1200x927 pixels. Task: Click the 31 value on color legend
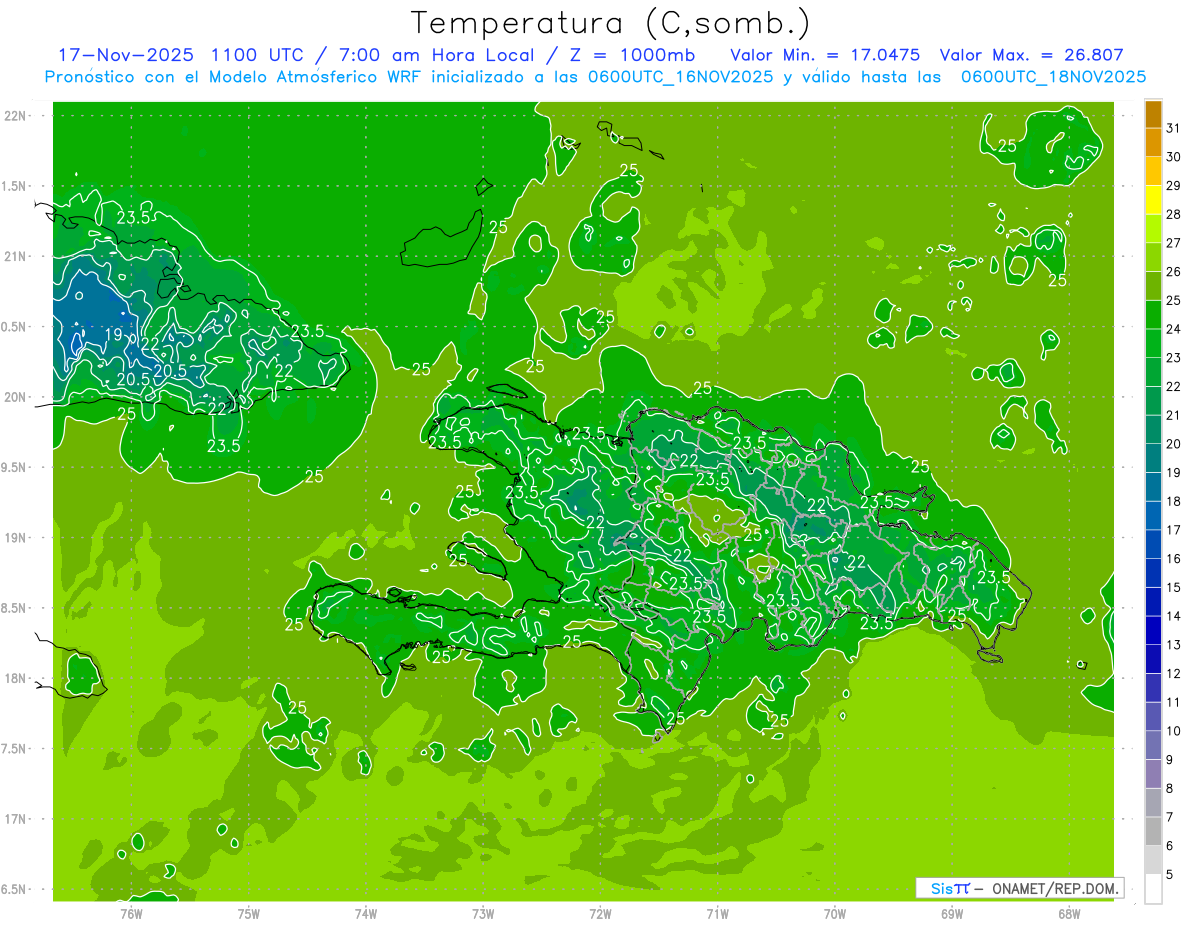1174,128
